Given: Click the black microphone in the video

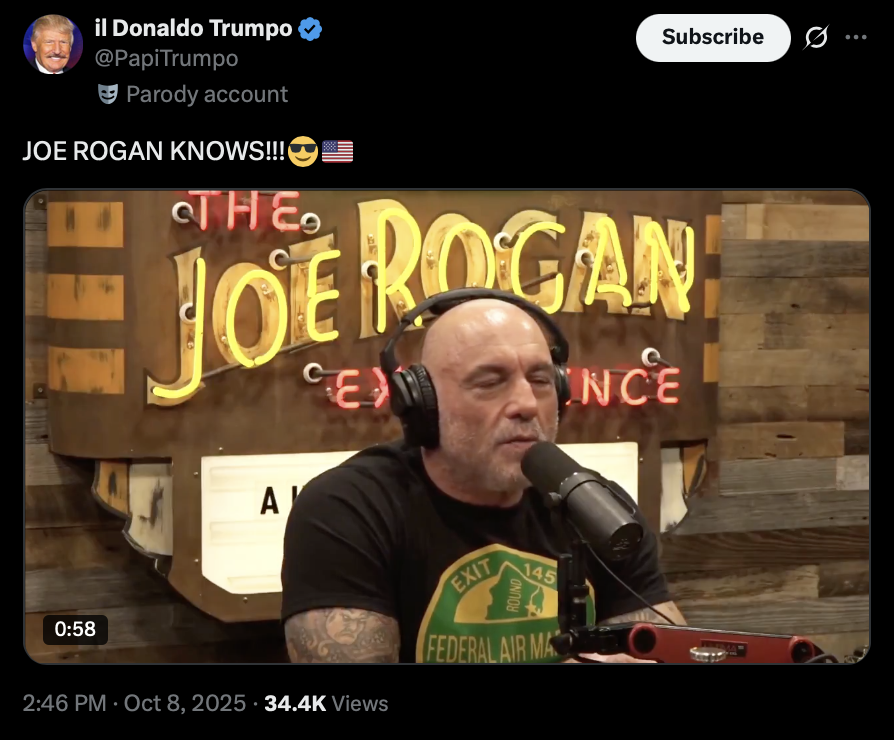Looking at the screenshot, I should click(582, 499).
